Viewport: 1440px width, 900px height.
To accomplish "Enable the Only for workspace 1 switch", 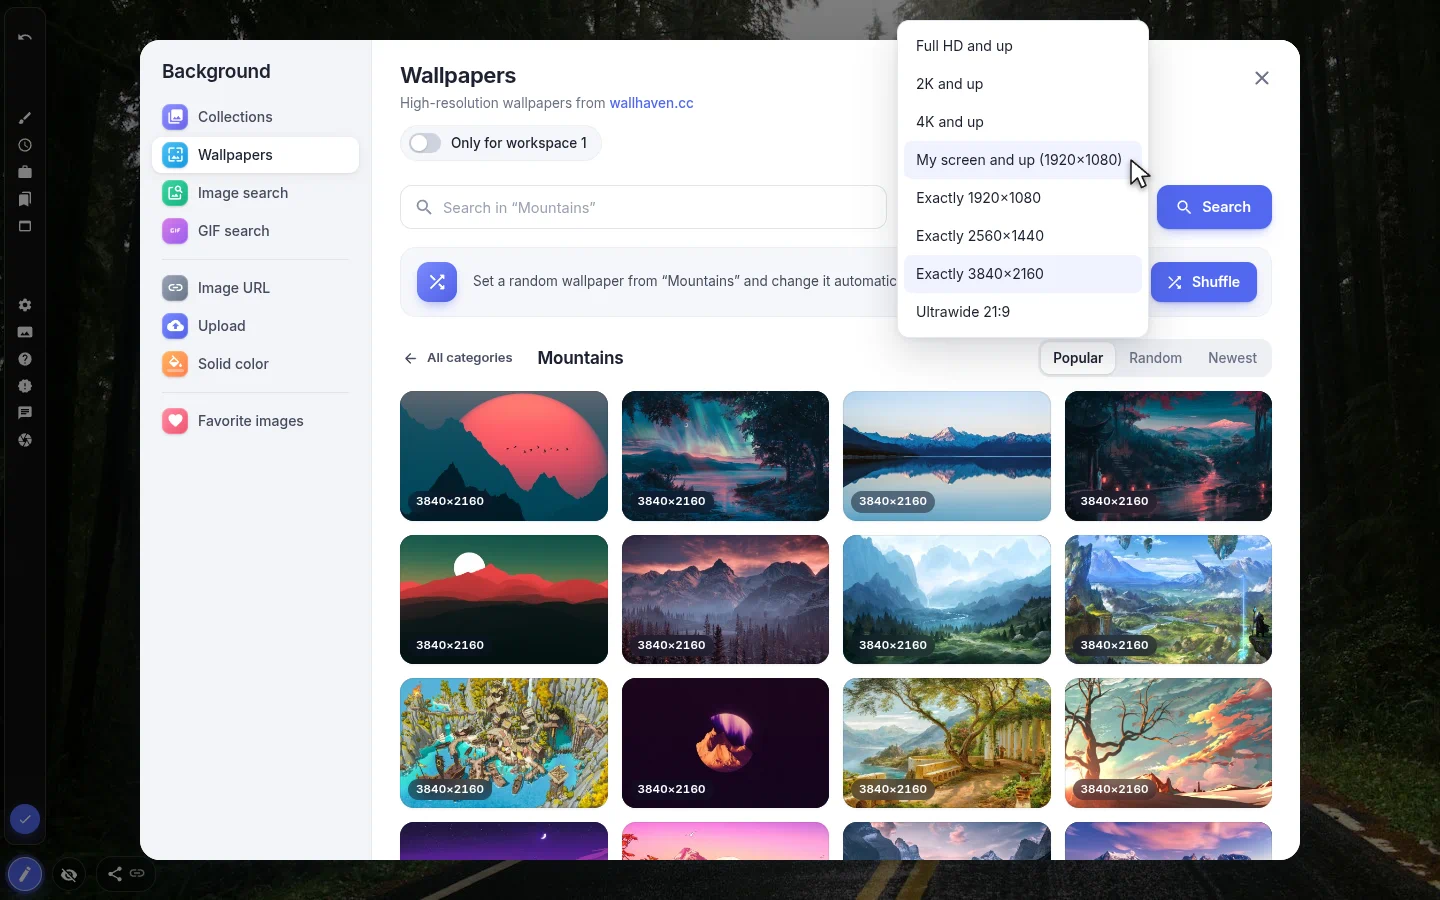I will click(425, 143).
